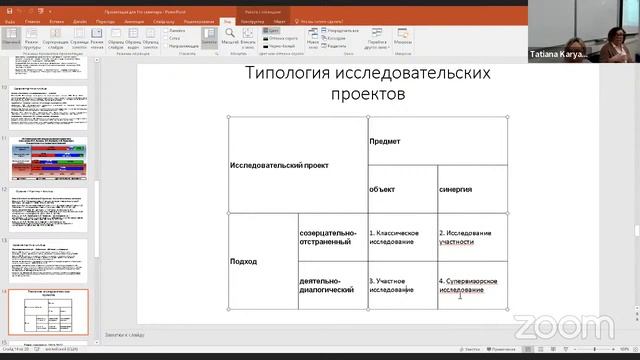This screenshot has width=640, height=360.
Task: Click table cell Исследовательский проект
Action: 298,165
